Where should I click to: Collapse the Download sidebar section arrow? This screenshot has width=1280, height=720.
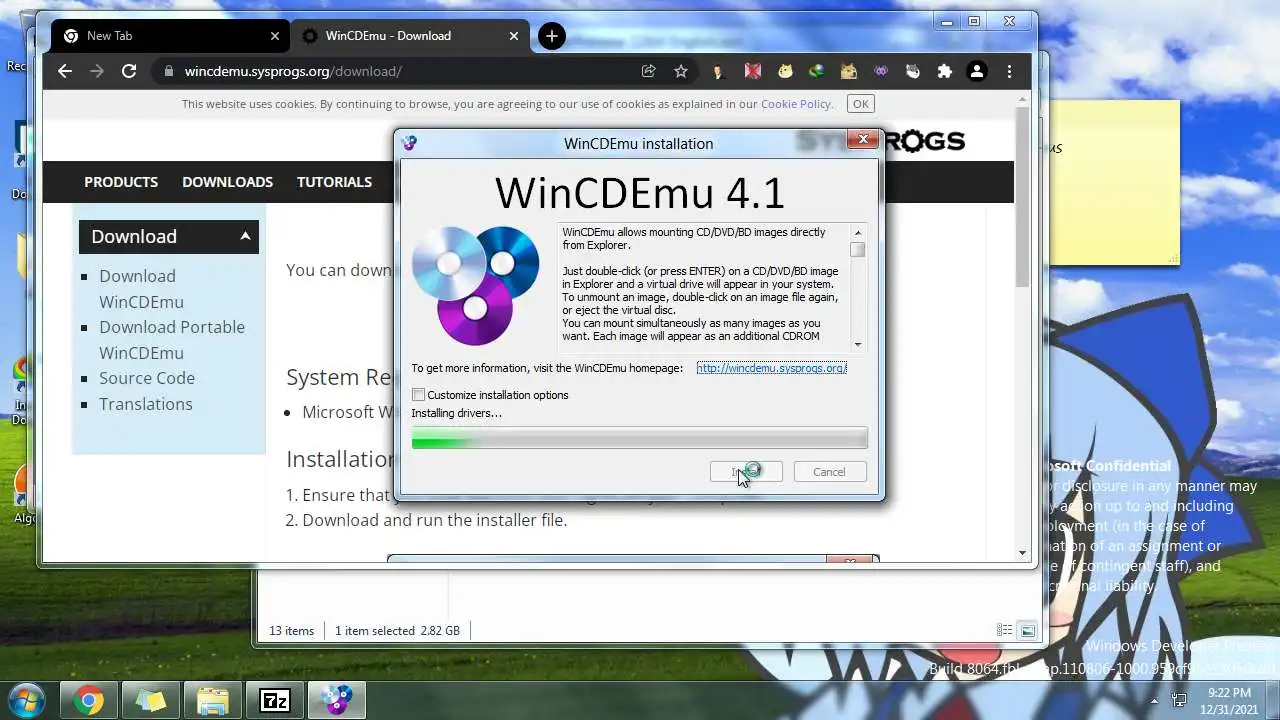tap(245, 236)
